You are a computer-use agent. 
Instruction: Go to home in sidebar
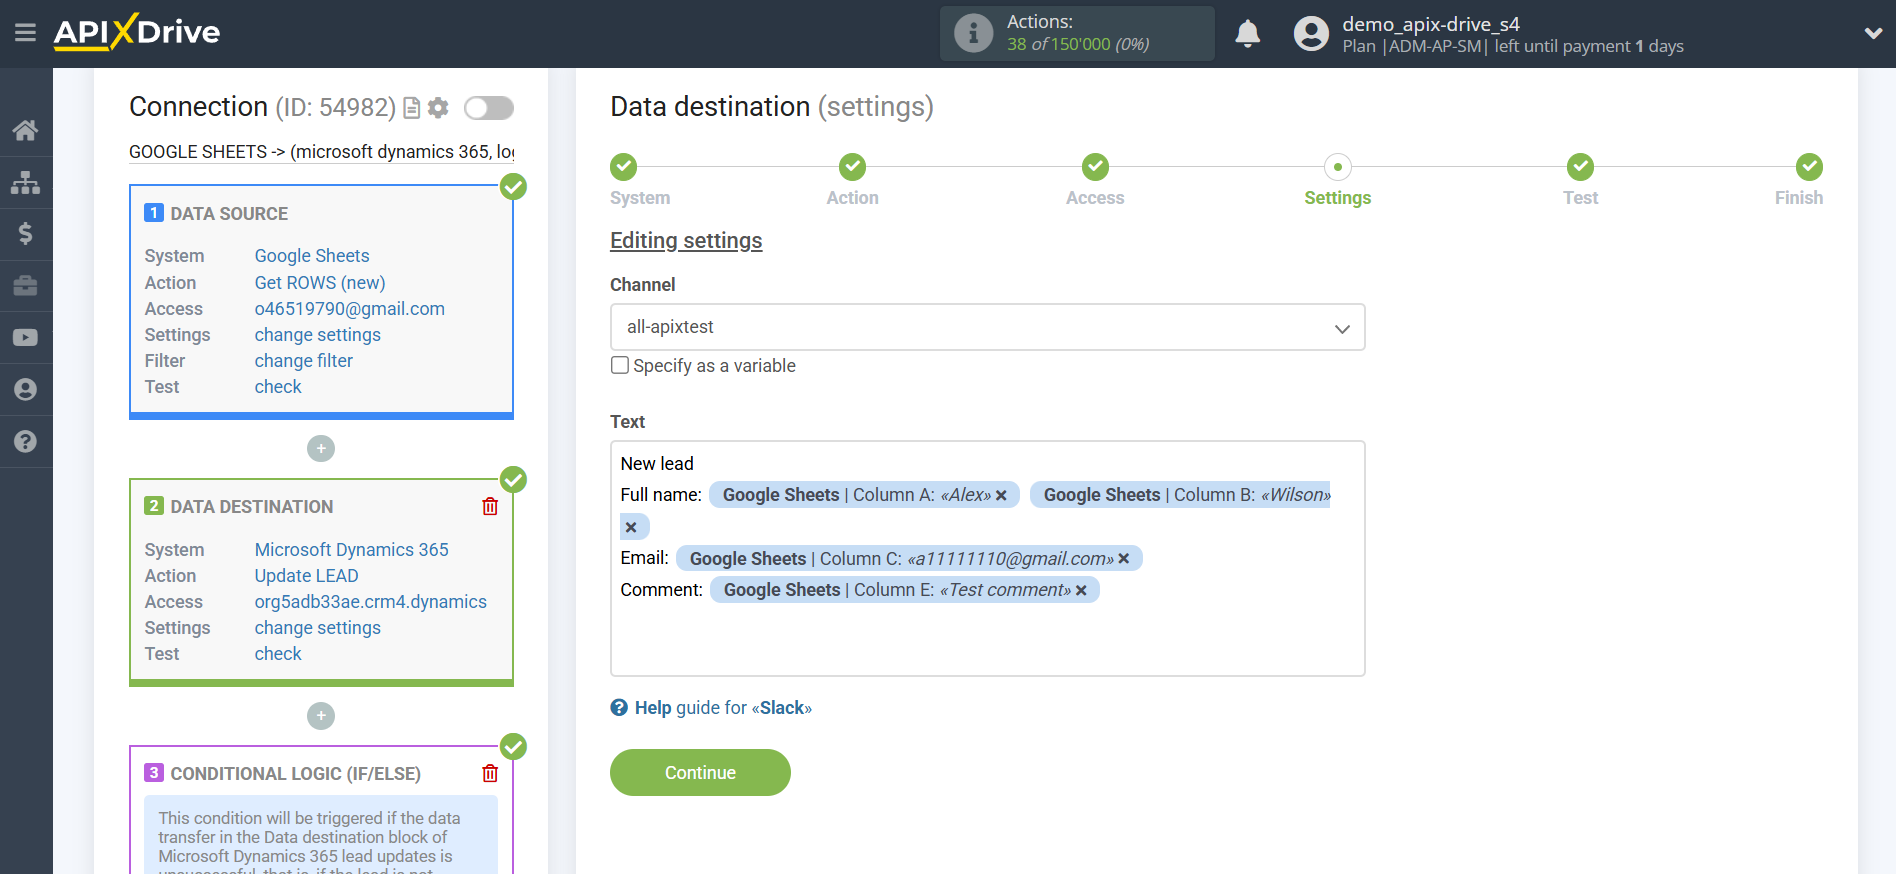pyautogui.click(x=26, y=130)
